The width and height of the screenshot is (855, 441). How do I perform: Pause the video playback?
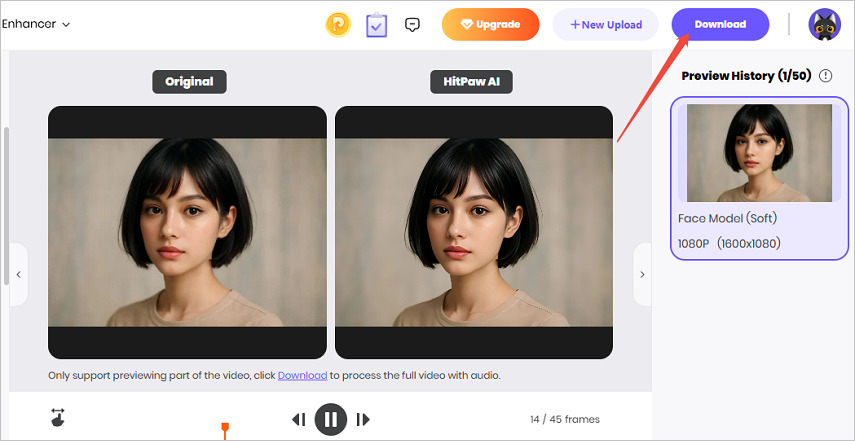(330, 419)
